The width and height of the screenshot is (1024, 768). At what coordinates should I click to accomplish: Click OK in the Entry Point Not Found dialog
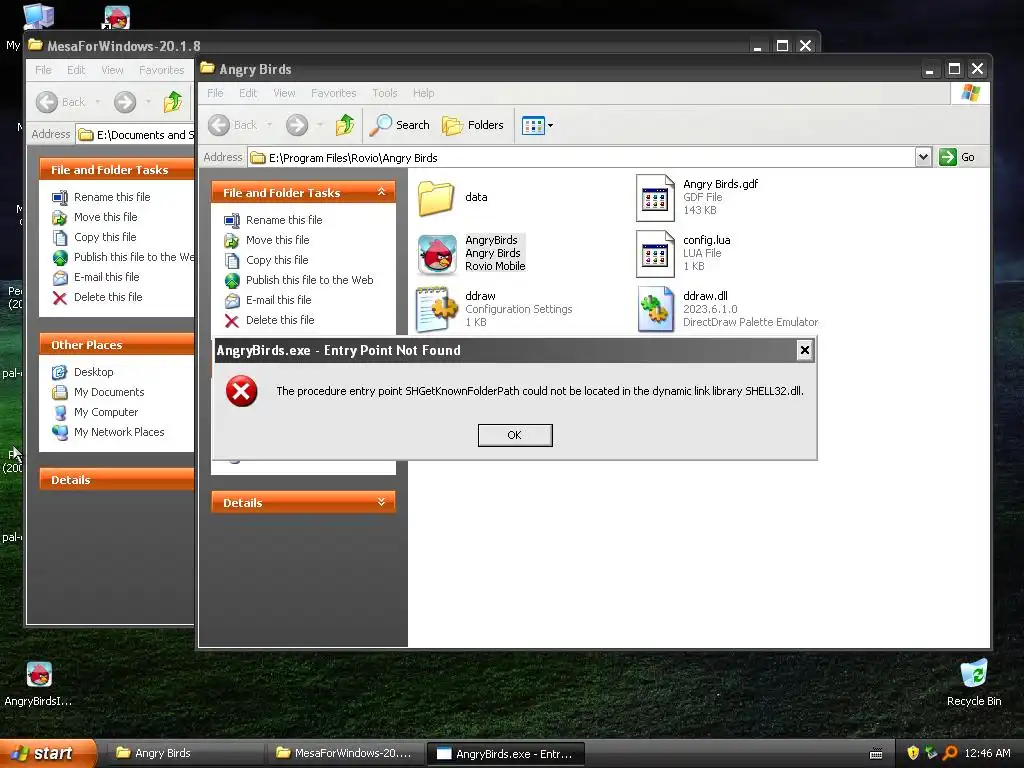[x=515, y=435]
